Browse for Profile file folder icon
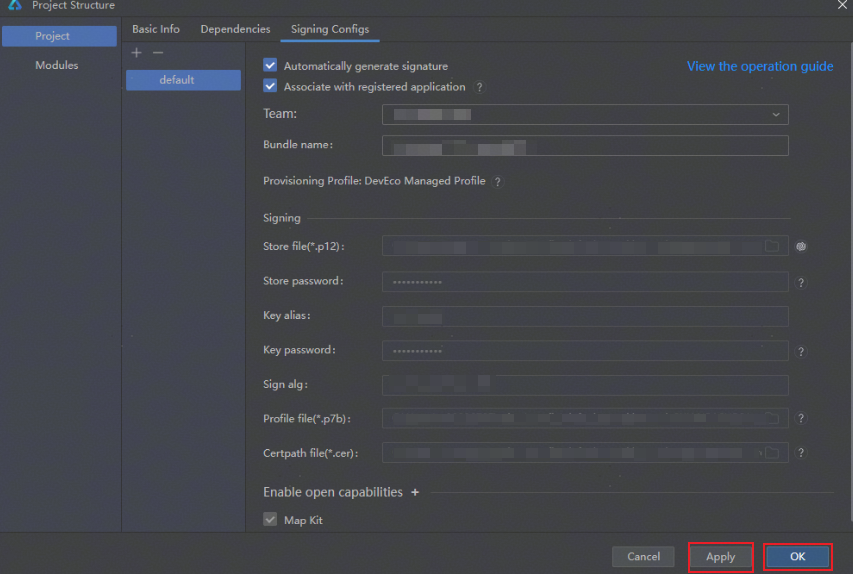Screen dimensions: 853x574 (x=772, y=418)
